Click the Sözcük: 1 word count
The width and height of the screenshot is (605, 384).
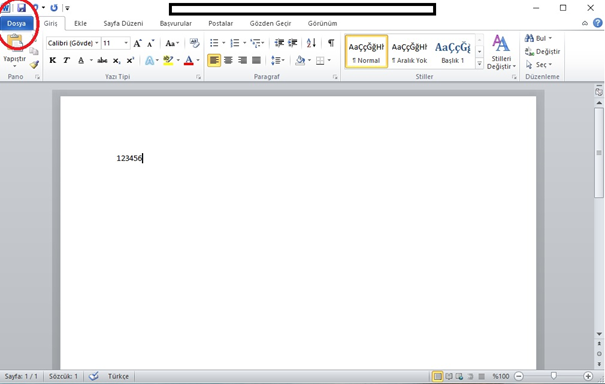point(63,376)
